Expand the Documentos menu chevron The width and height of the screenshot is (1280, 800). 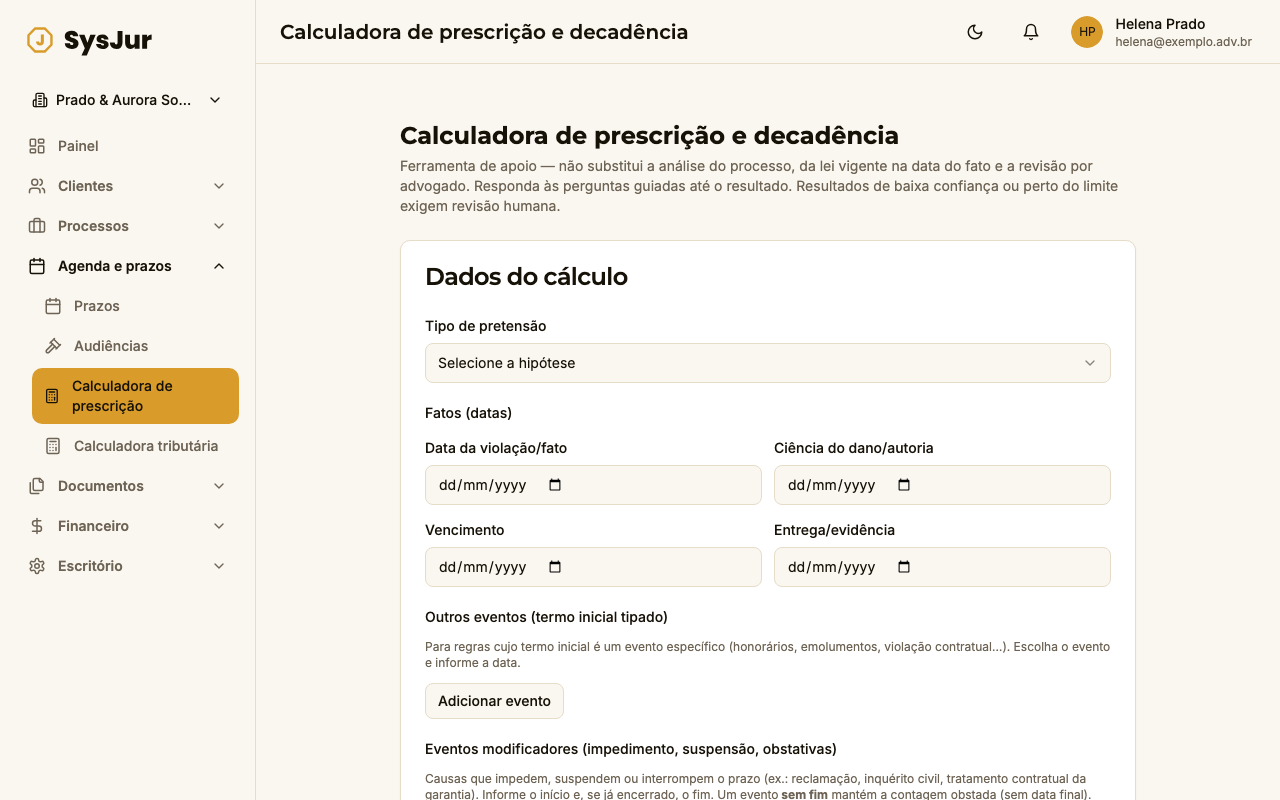click(219, 486)
